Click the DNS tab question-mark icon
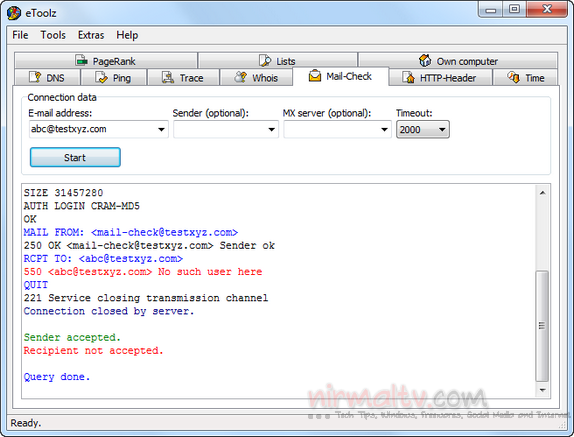The width and height of the screenshot is (574, 437). pyautogui.click(x=35, y=77)
